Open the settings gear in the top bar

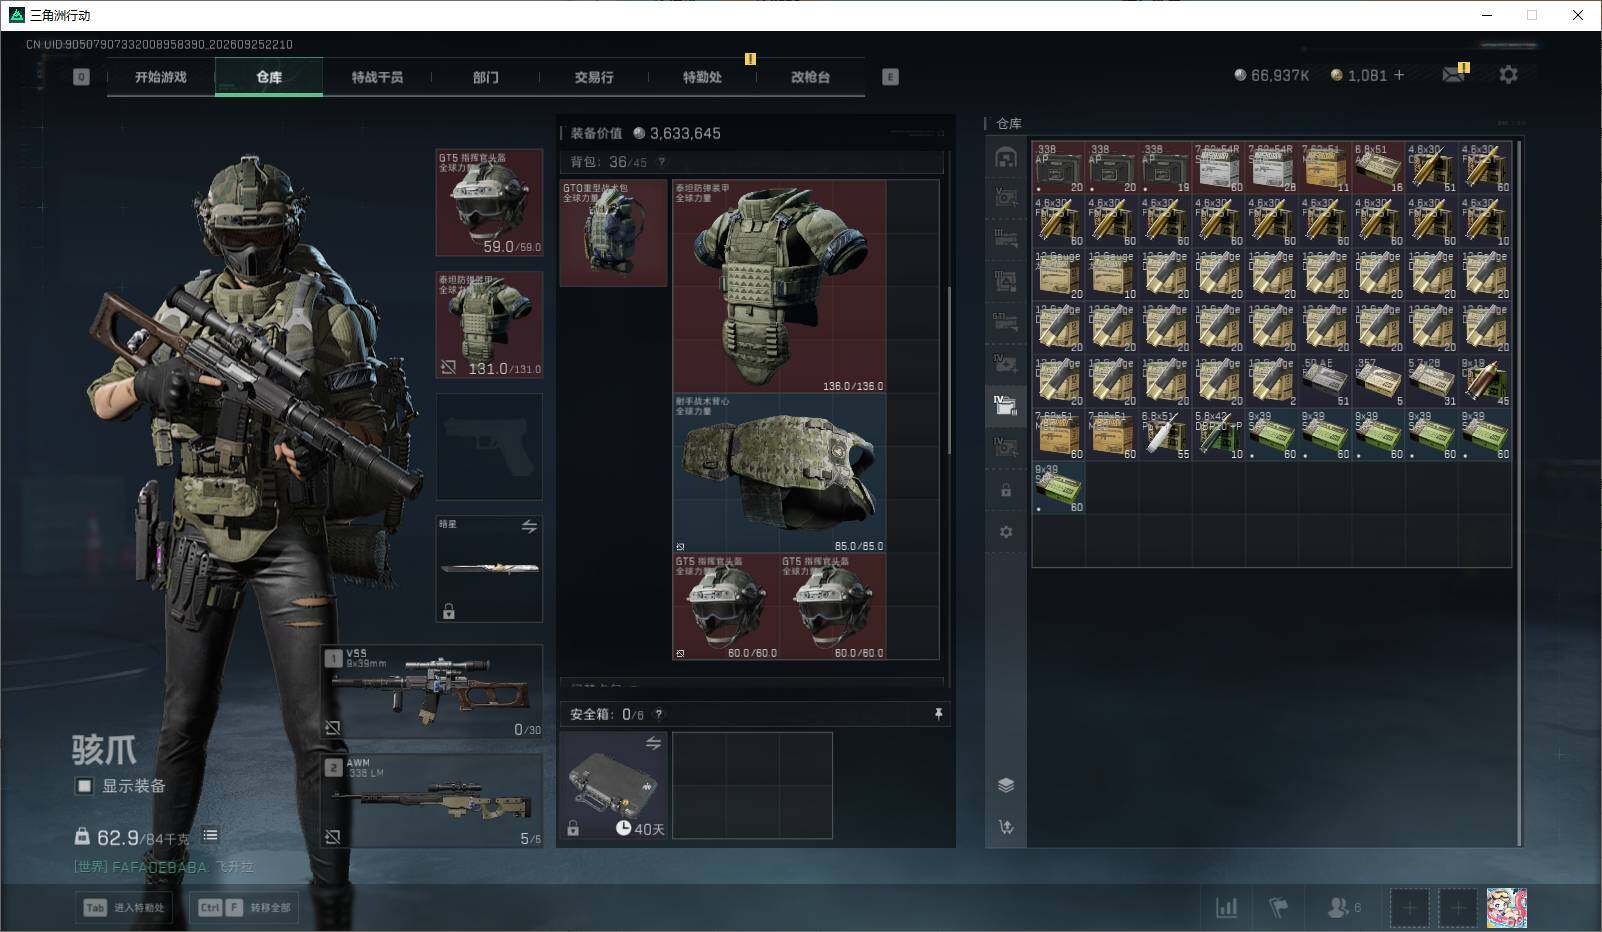[1508, 75]
